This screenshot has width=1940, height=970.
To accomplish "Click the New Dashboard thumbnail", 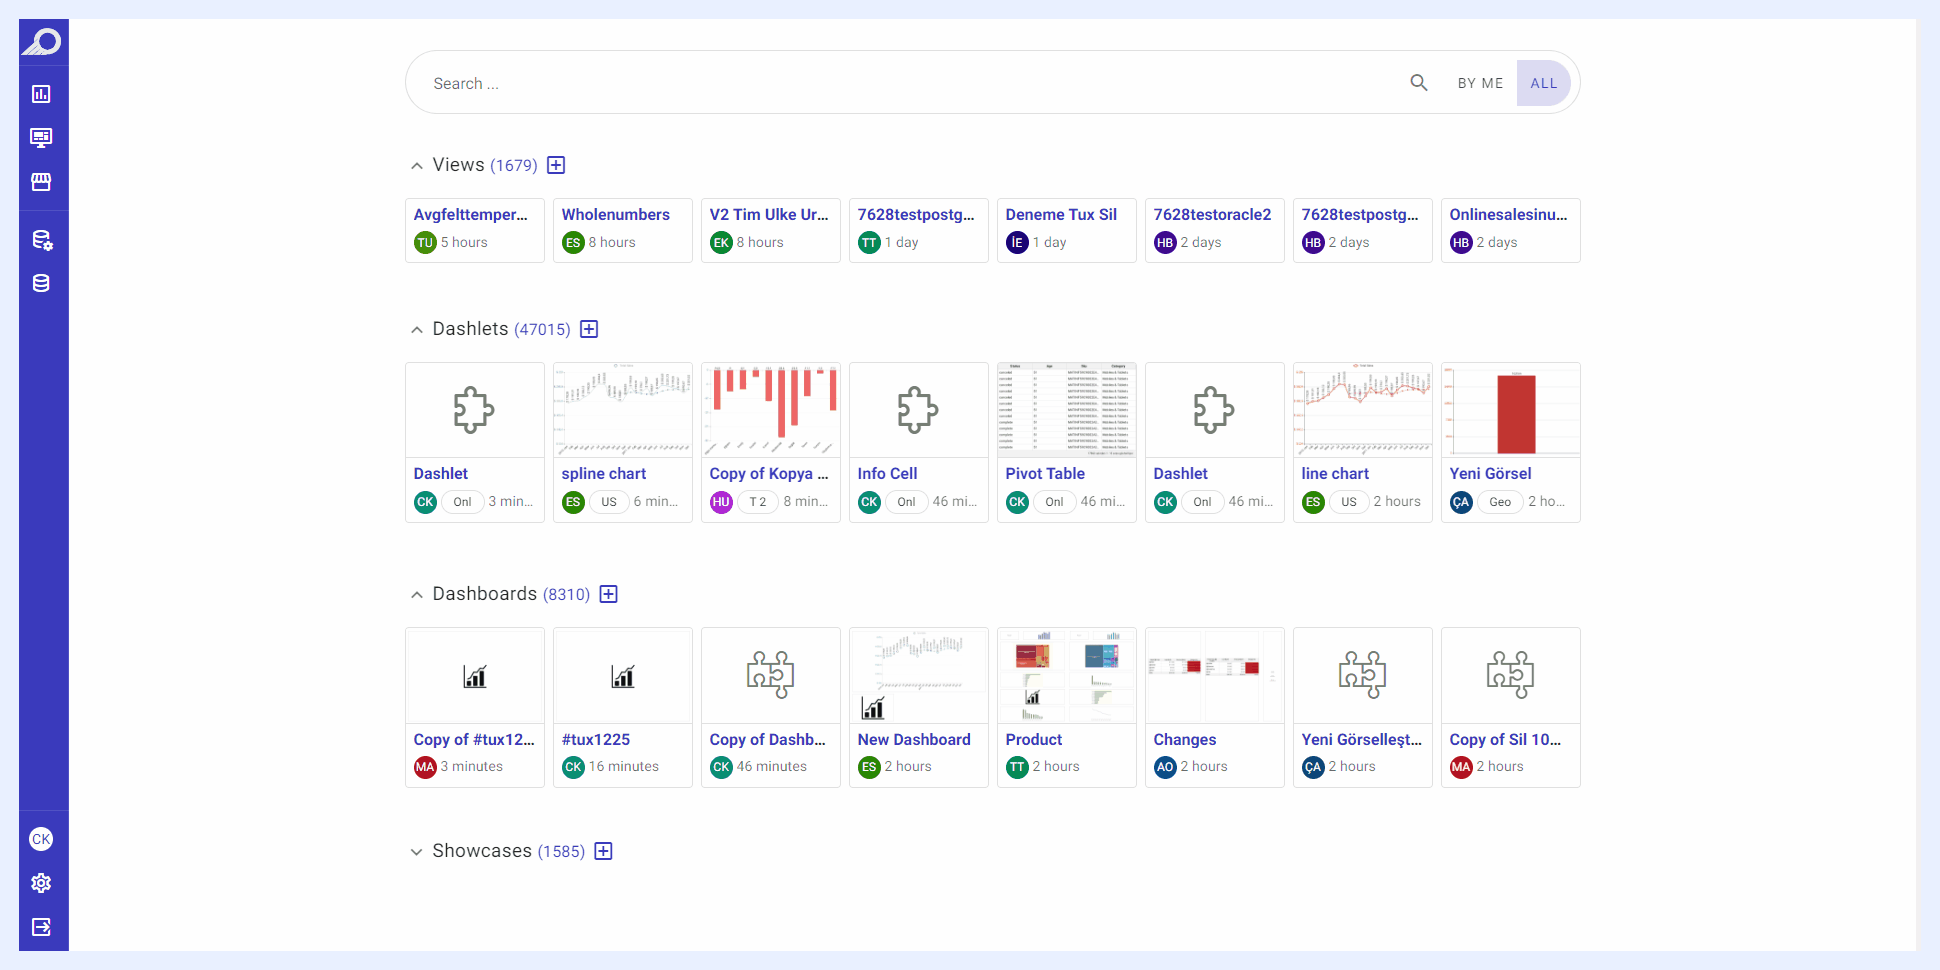I will coord(919,676).
